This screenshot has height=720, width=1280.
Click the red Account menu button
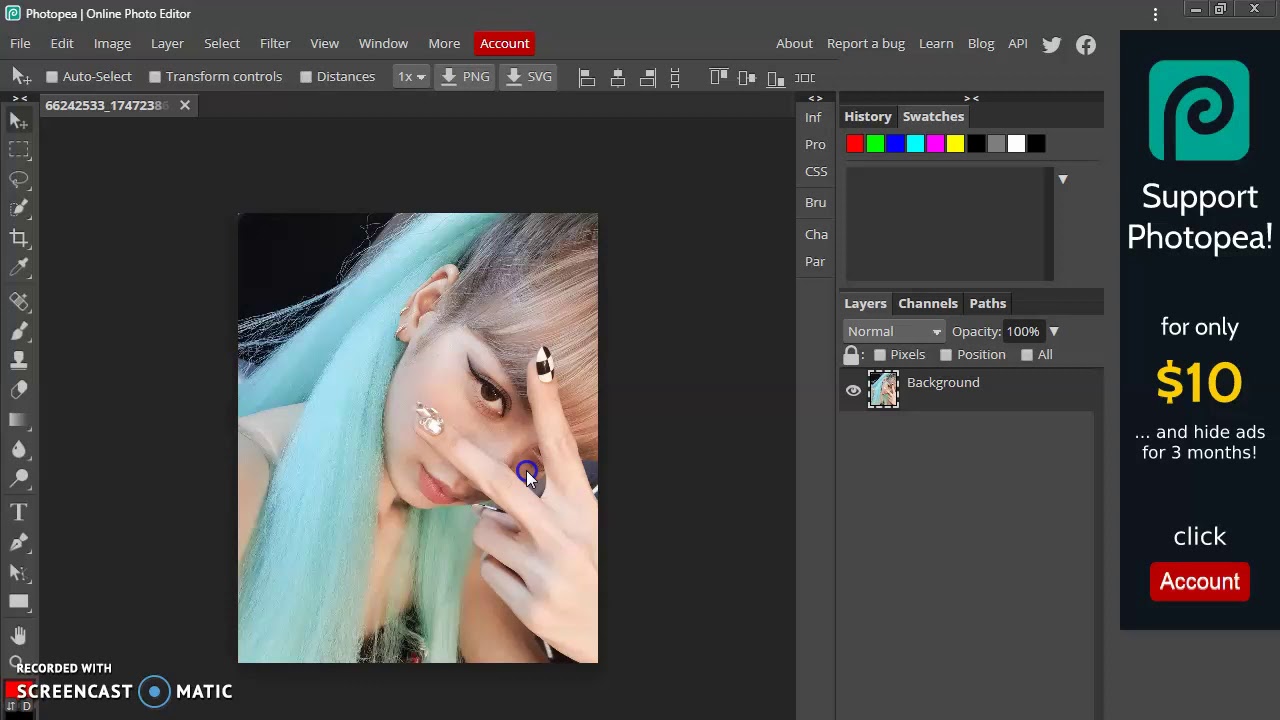click(504, 44)
